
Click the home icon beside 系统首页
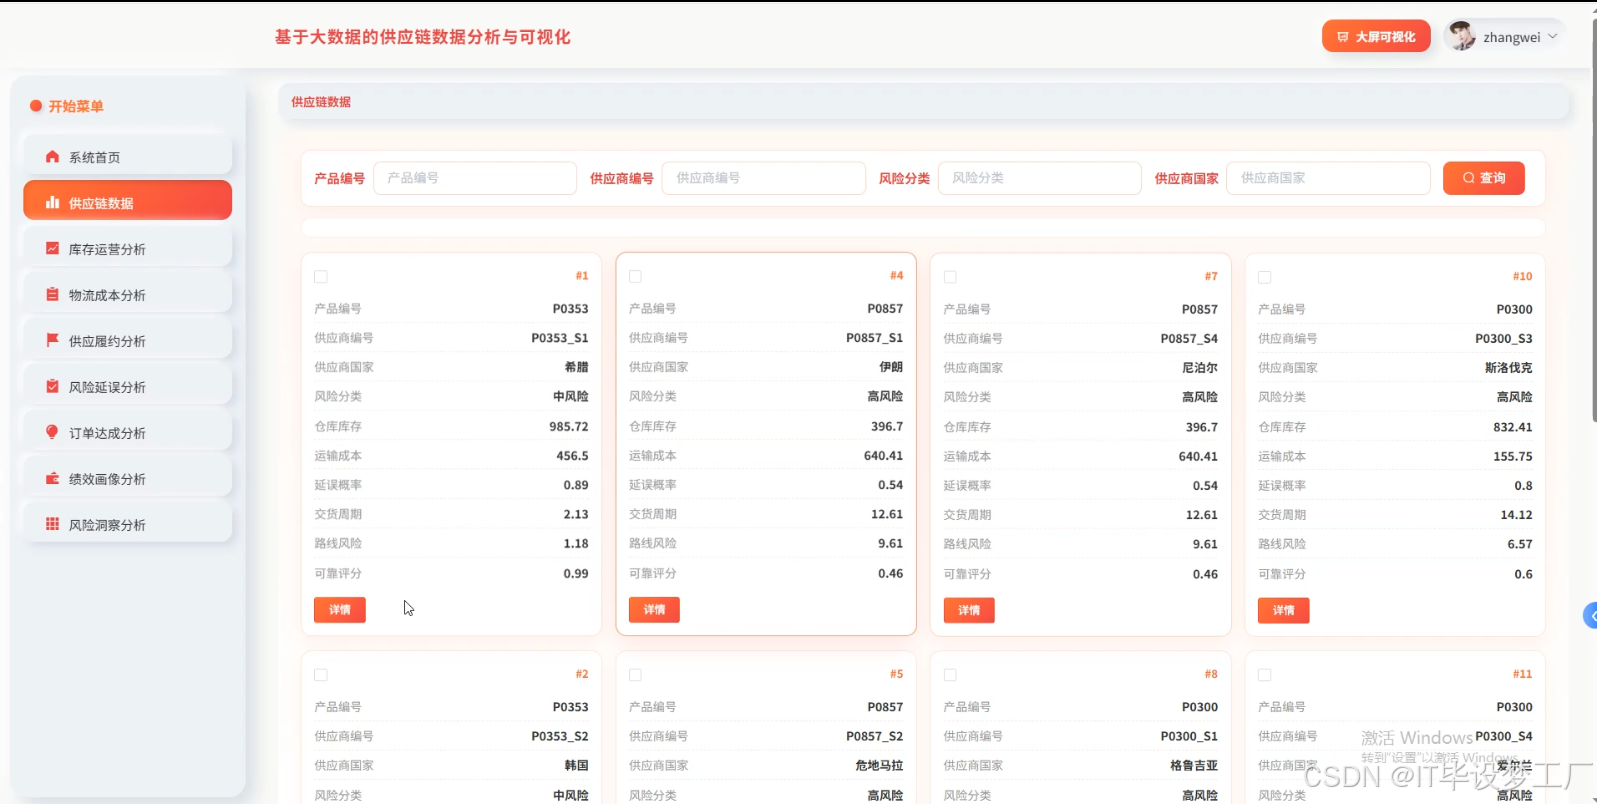(52, 157)
